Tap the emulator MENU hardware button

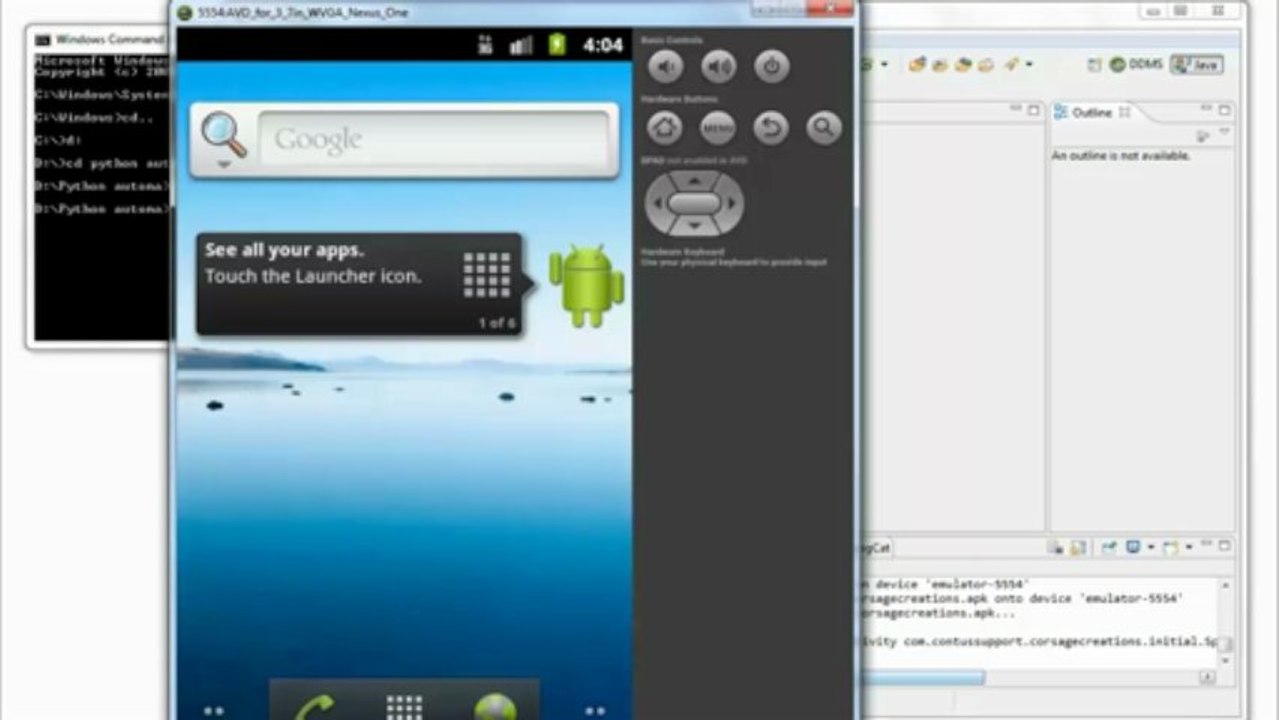(x=718, y=127)
